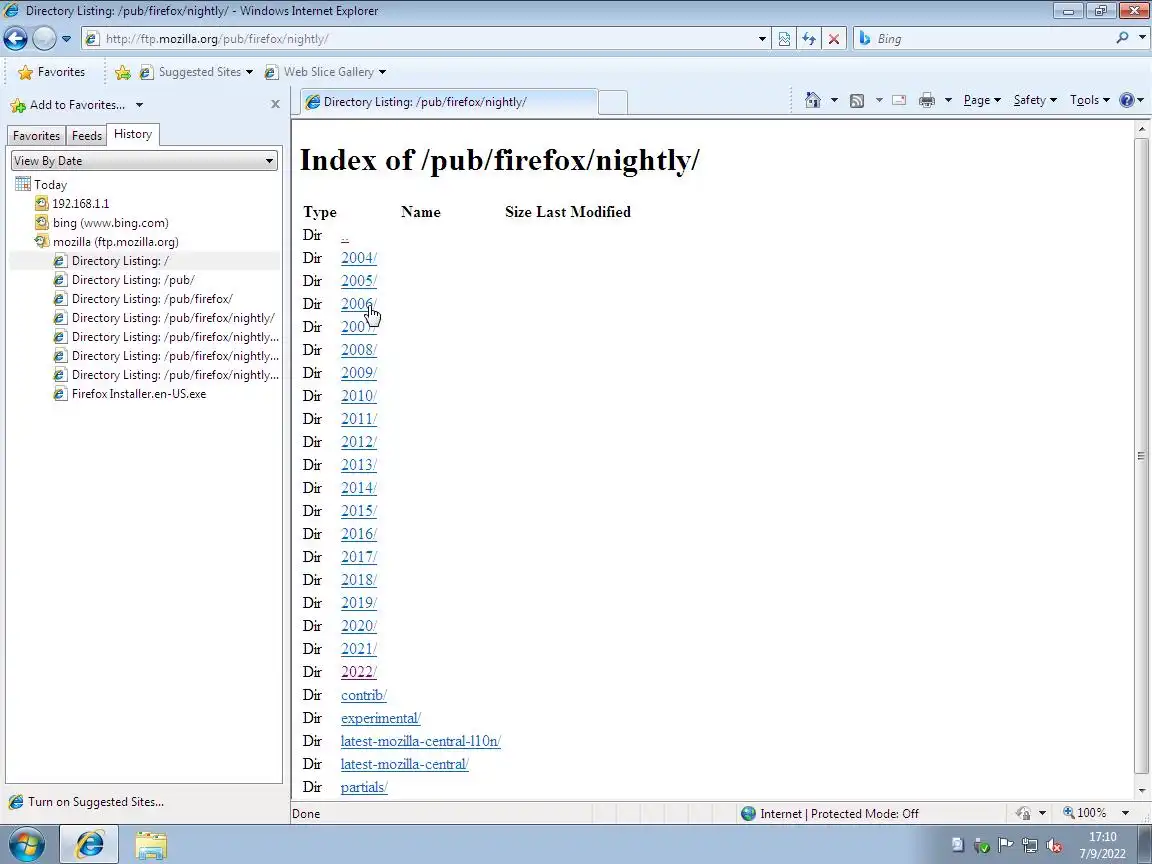Select the Directory Listing browser tab
The width and height of the screenshot is (1152, 864).
click(x=449, y=102)
